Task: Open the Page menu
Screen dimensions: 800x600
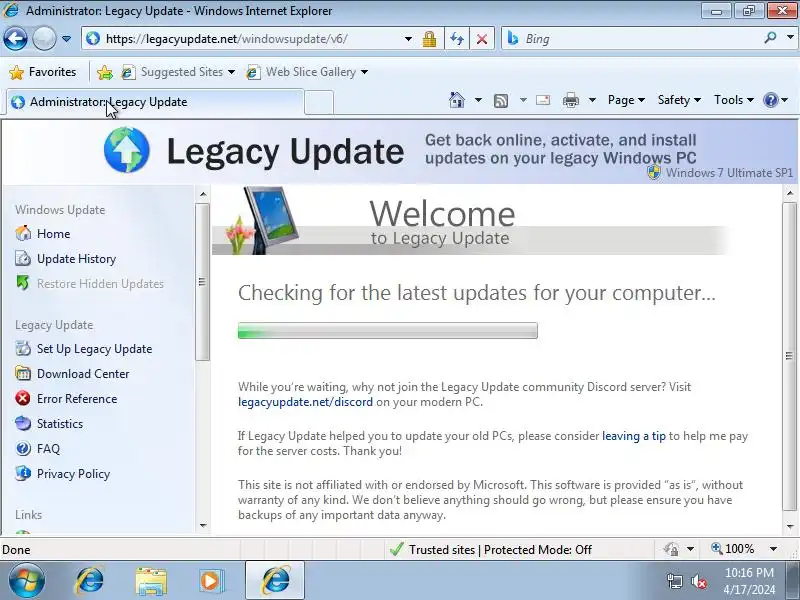Action: pyautogui.click(x=626, y=100)
